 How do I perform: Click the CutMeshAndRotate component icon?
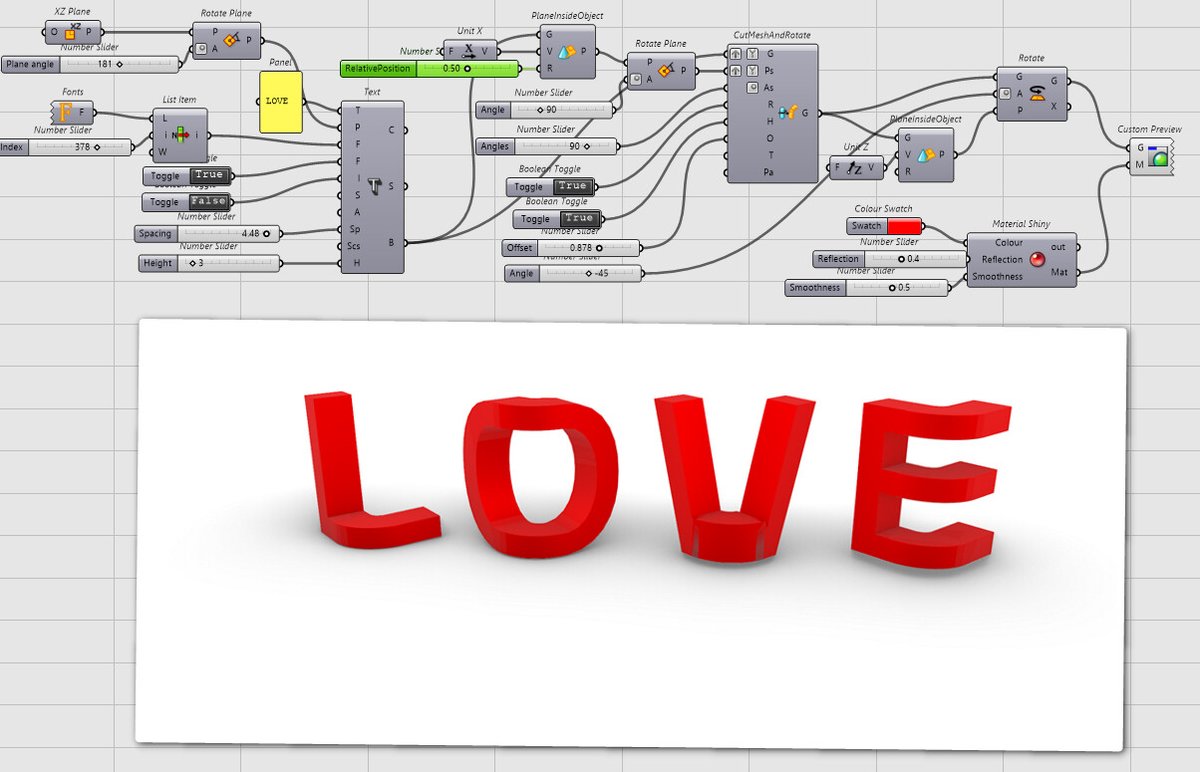pos(789,112)
